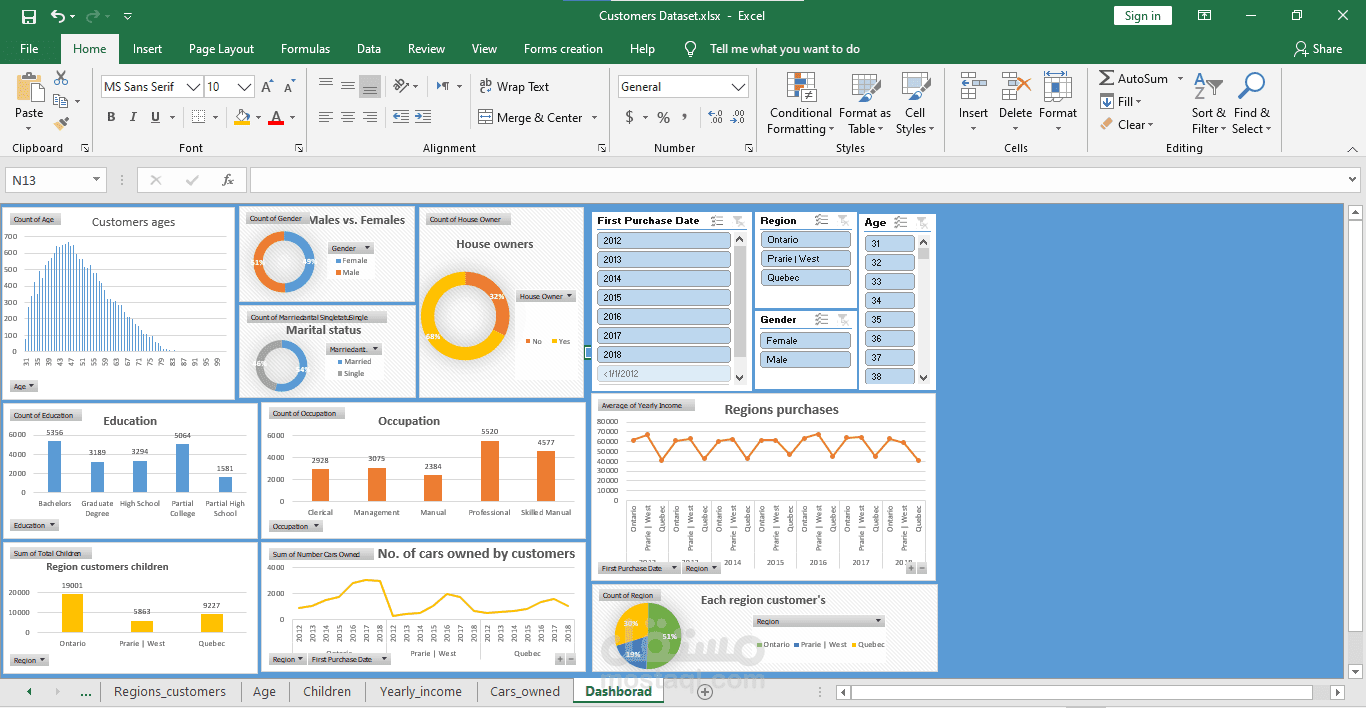Click the Format Painter brush icon

click(61, 124)
